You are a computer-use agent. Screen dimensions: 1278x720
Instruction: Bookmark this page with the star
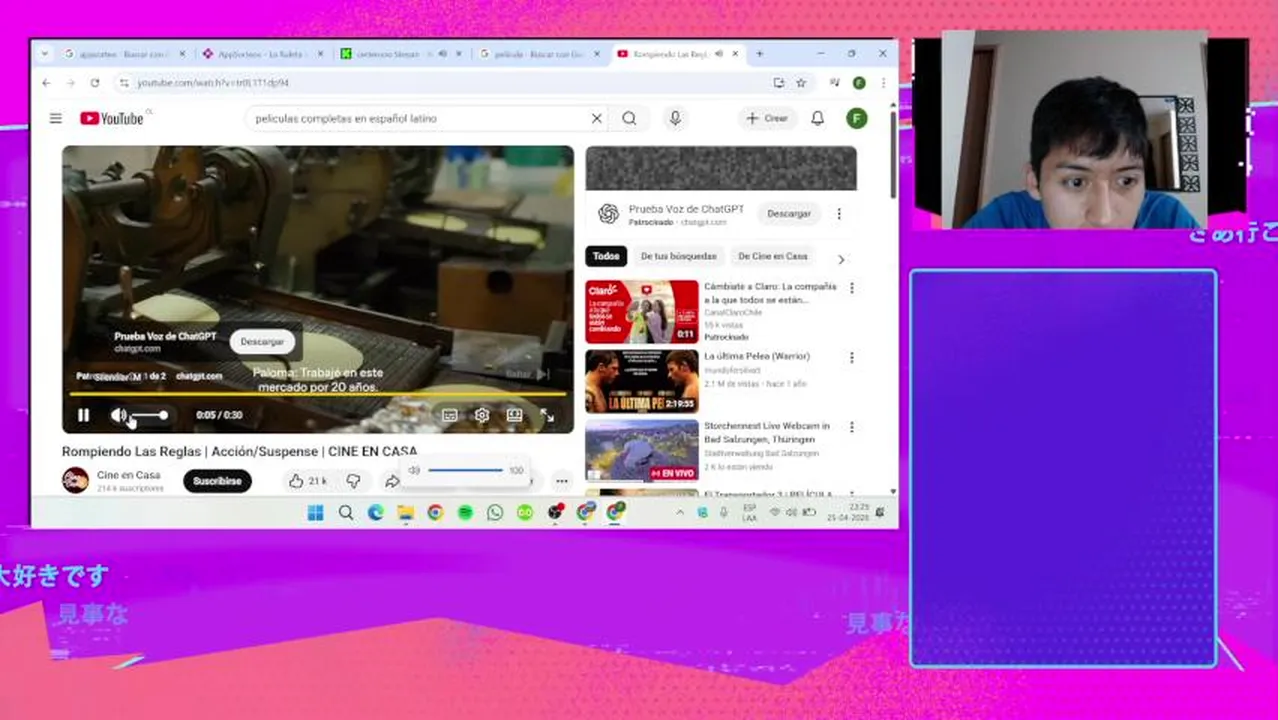801,83
